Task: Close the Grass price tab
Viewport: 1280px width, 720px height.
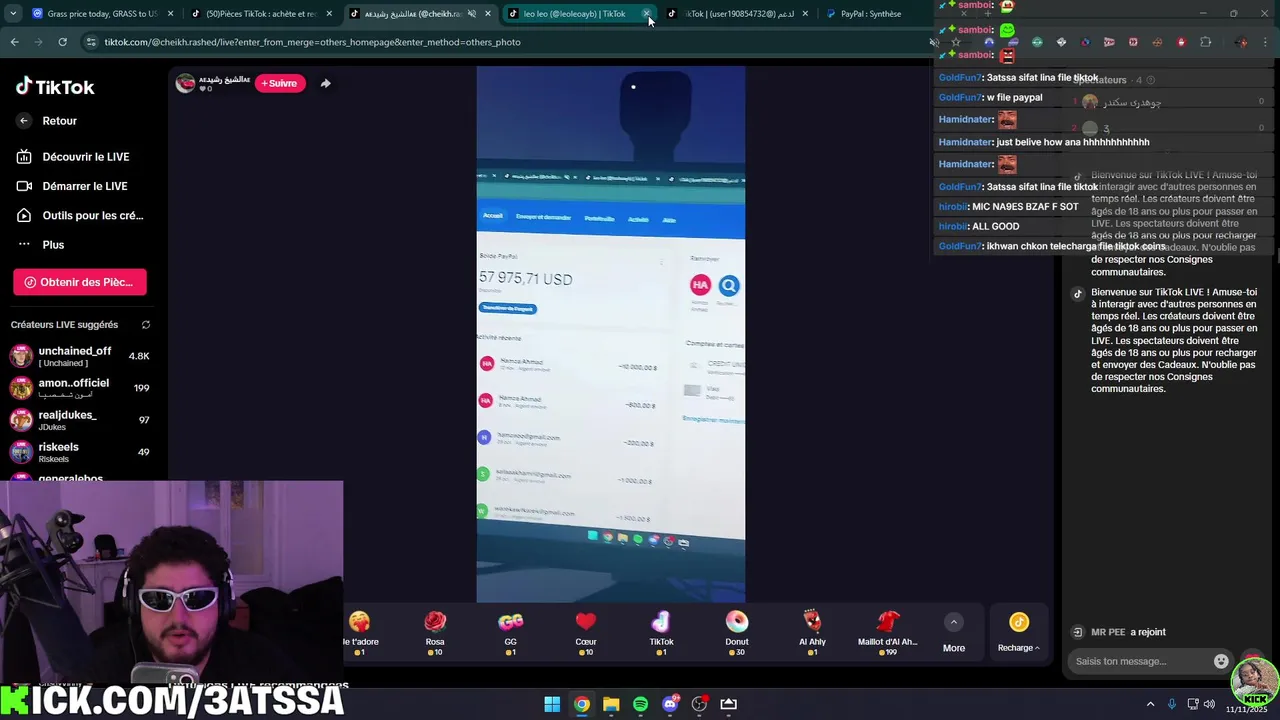Action: click(x=170, y=14)
